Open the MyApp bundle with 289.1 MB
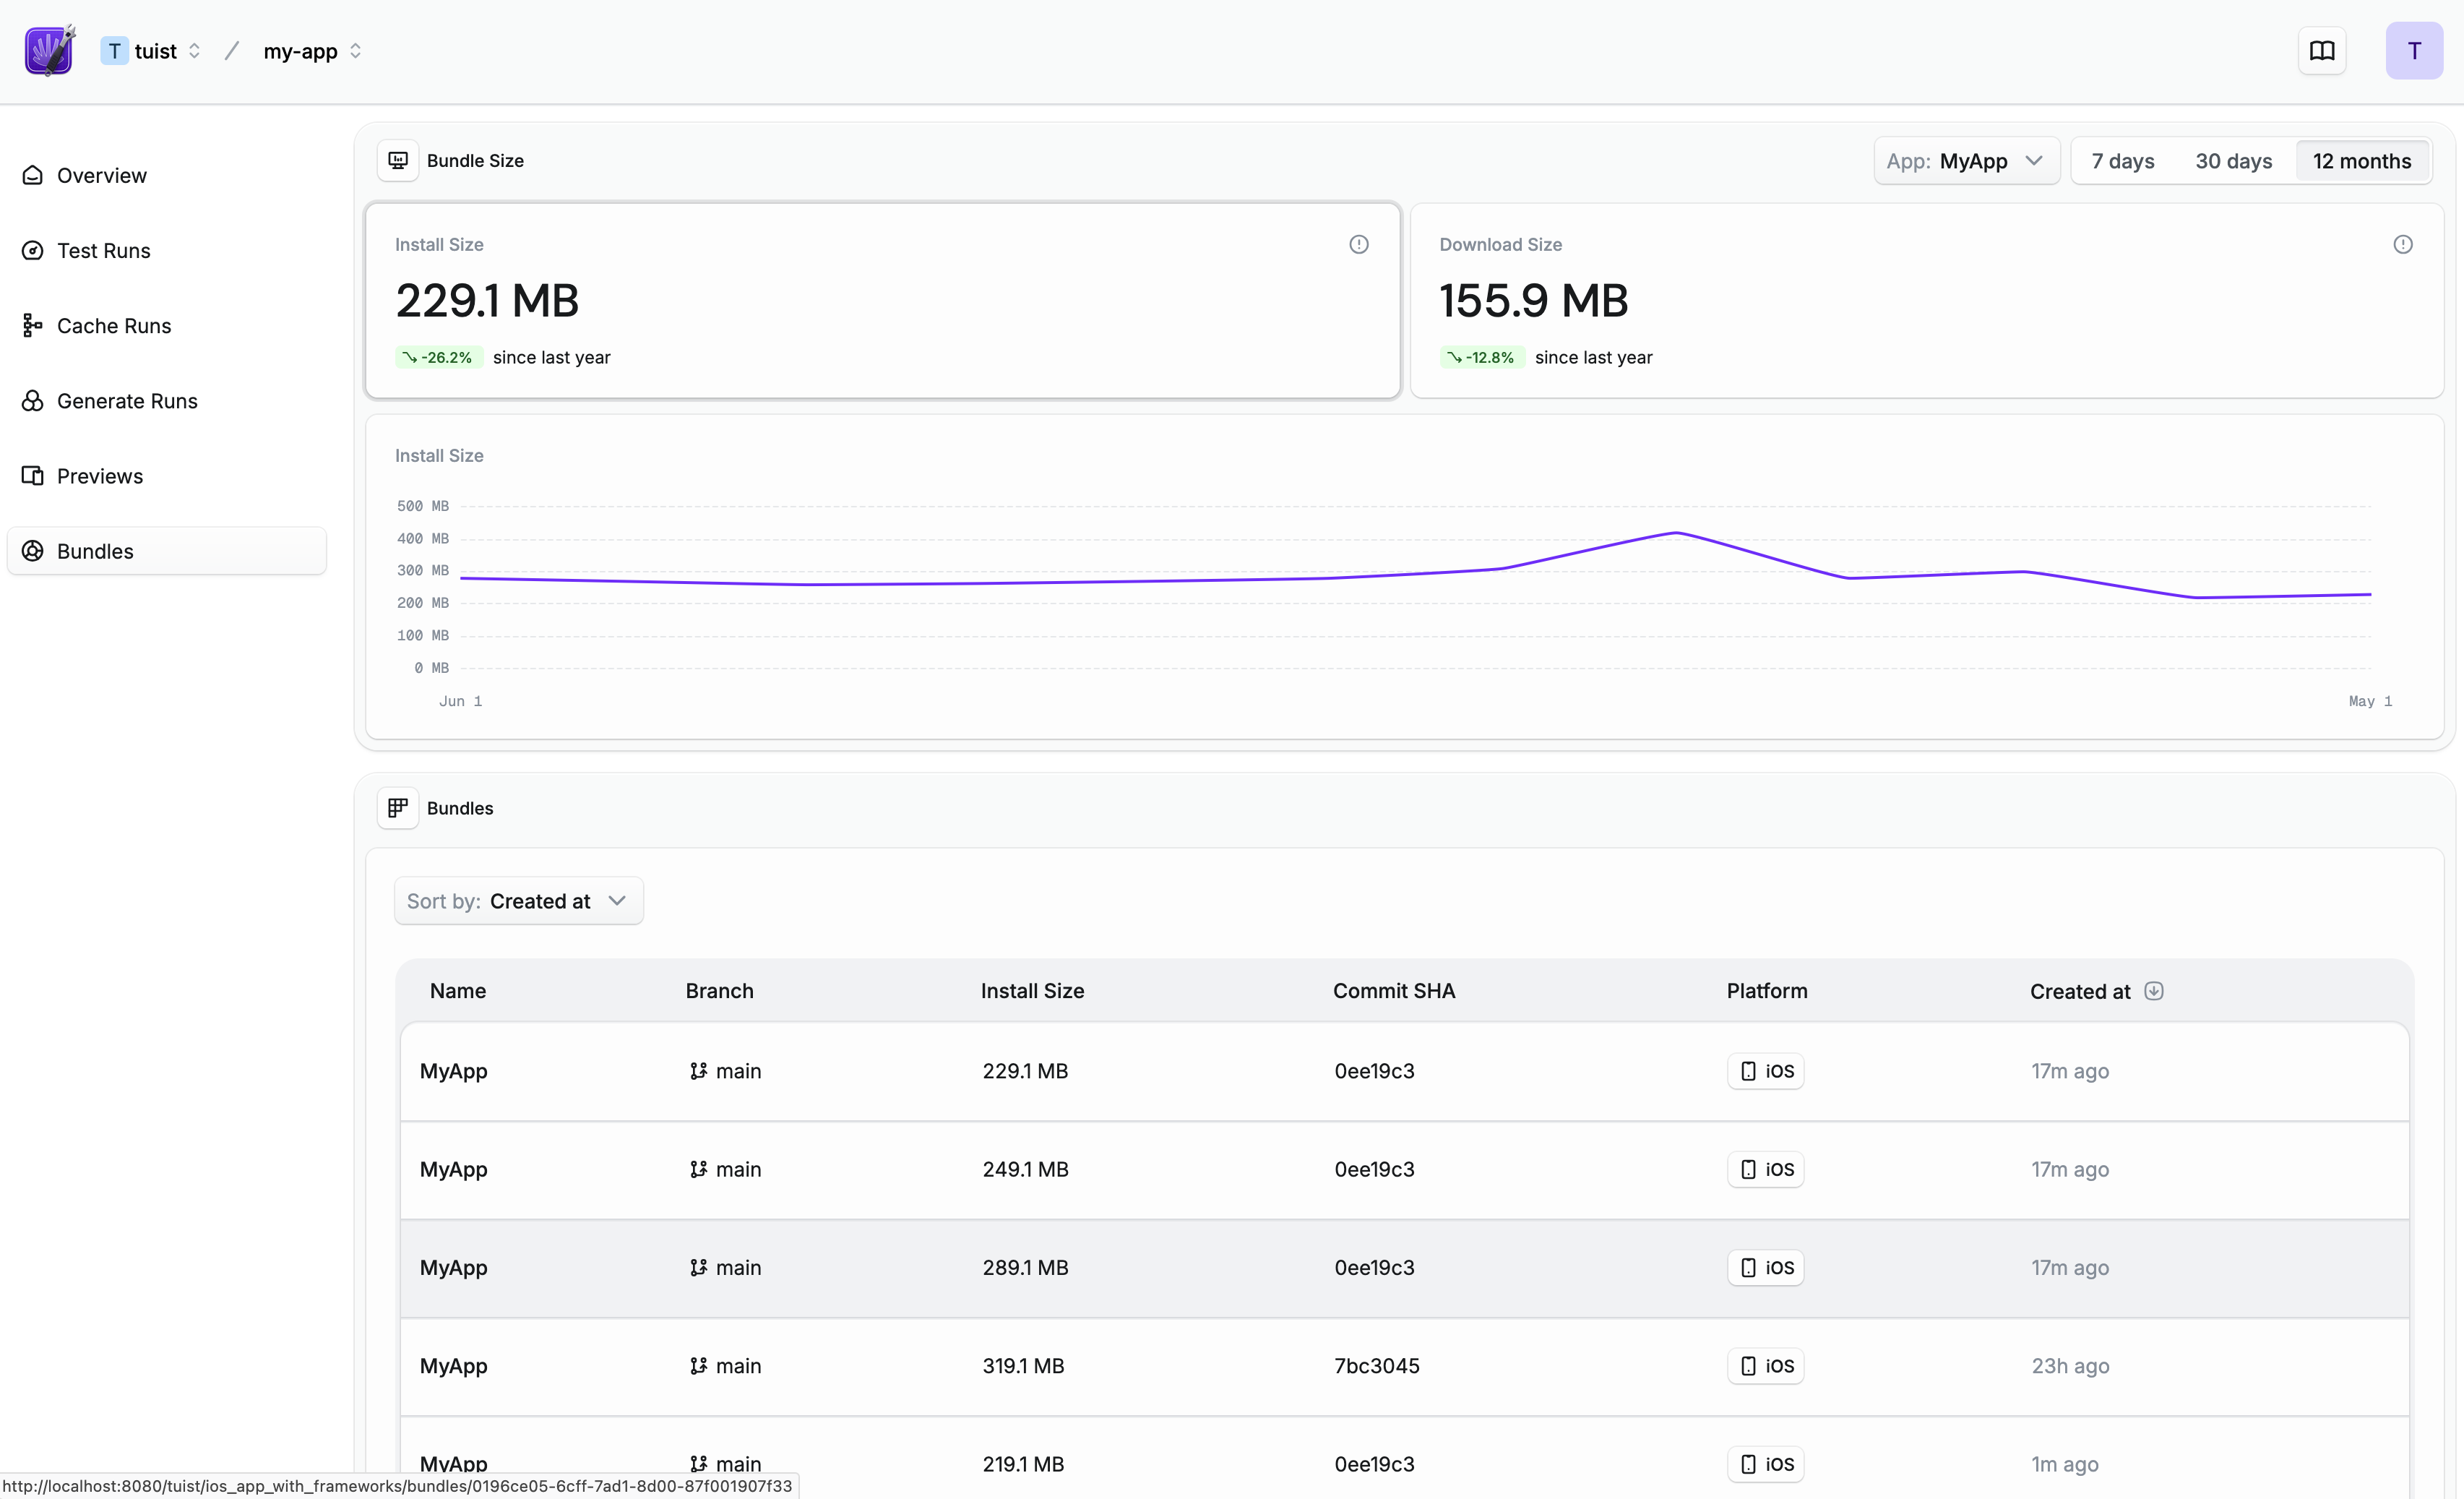 tap(1024, 1268)
